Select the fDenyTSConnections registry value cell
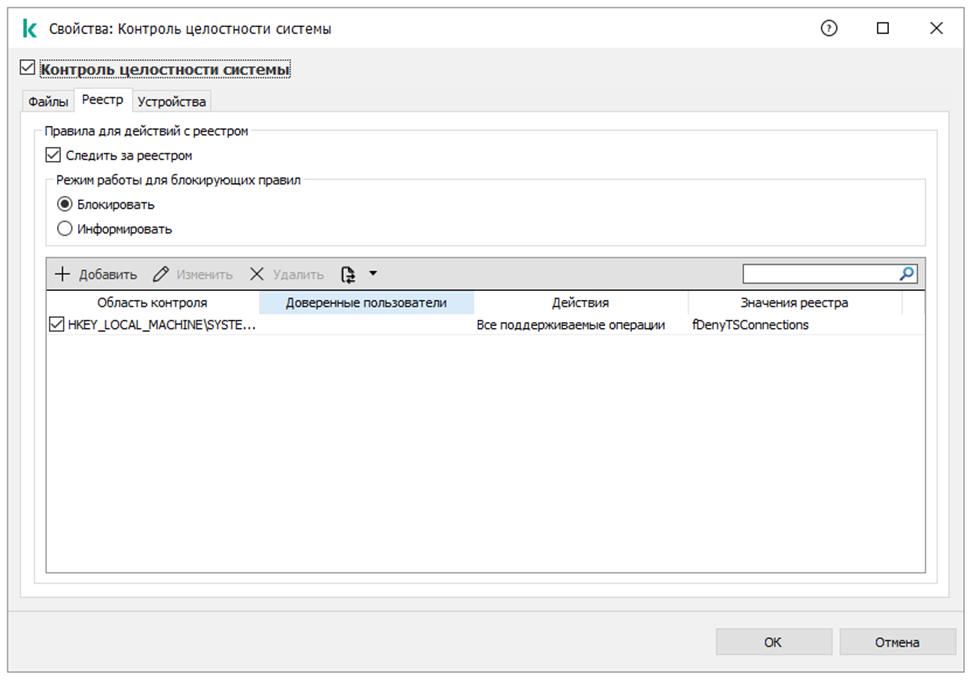The width and height of the screenshot is (974, 682). (750, 325)
